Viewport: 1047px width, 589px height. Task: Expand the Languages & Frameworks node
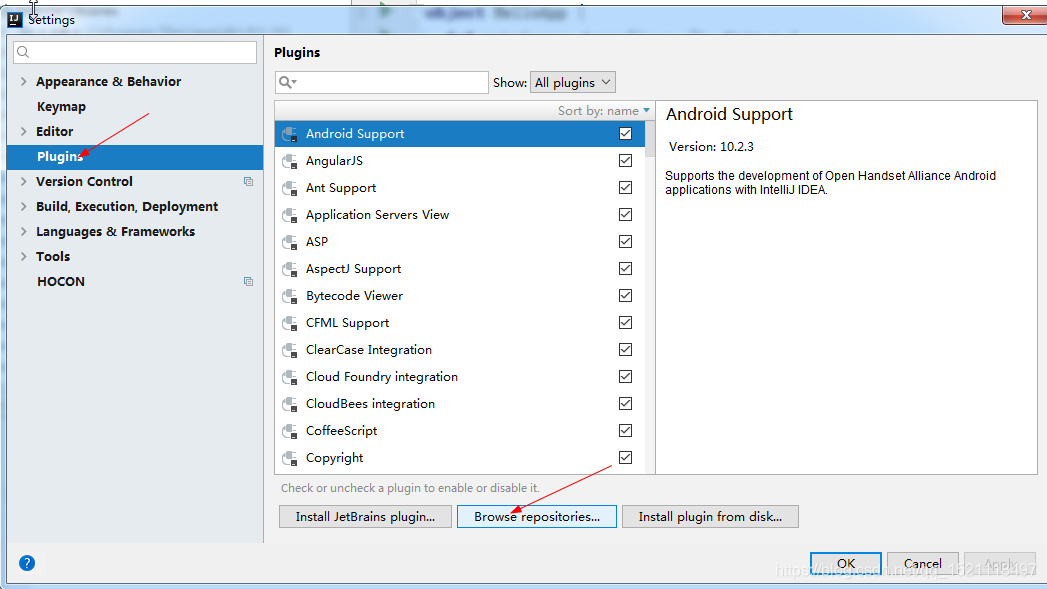[23, 232]
